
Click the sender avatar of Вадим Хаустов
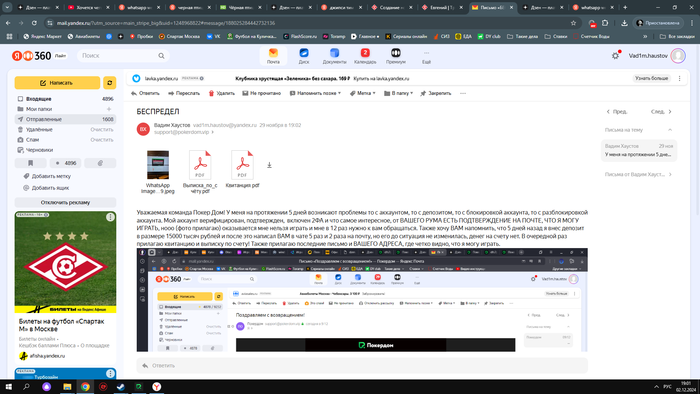click(x=143, y=129)
